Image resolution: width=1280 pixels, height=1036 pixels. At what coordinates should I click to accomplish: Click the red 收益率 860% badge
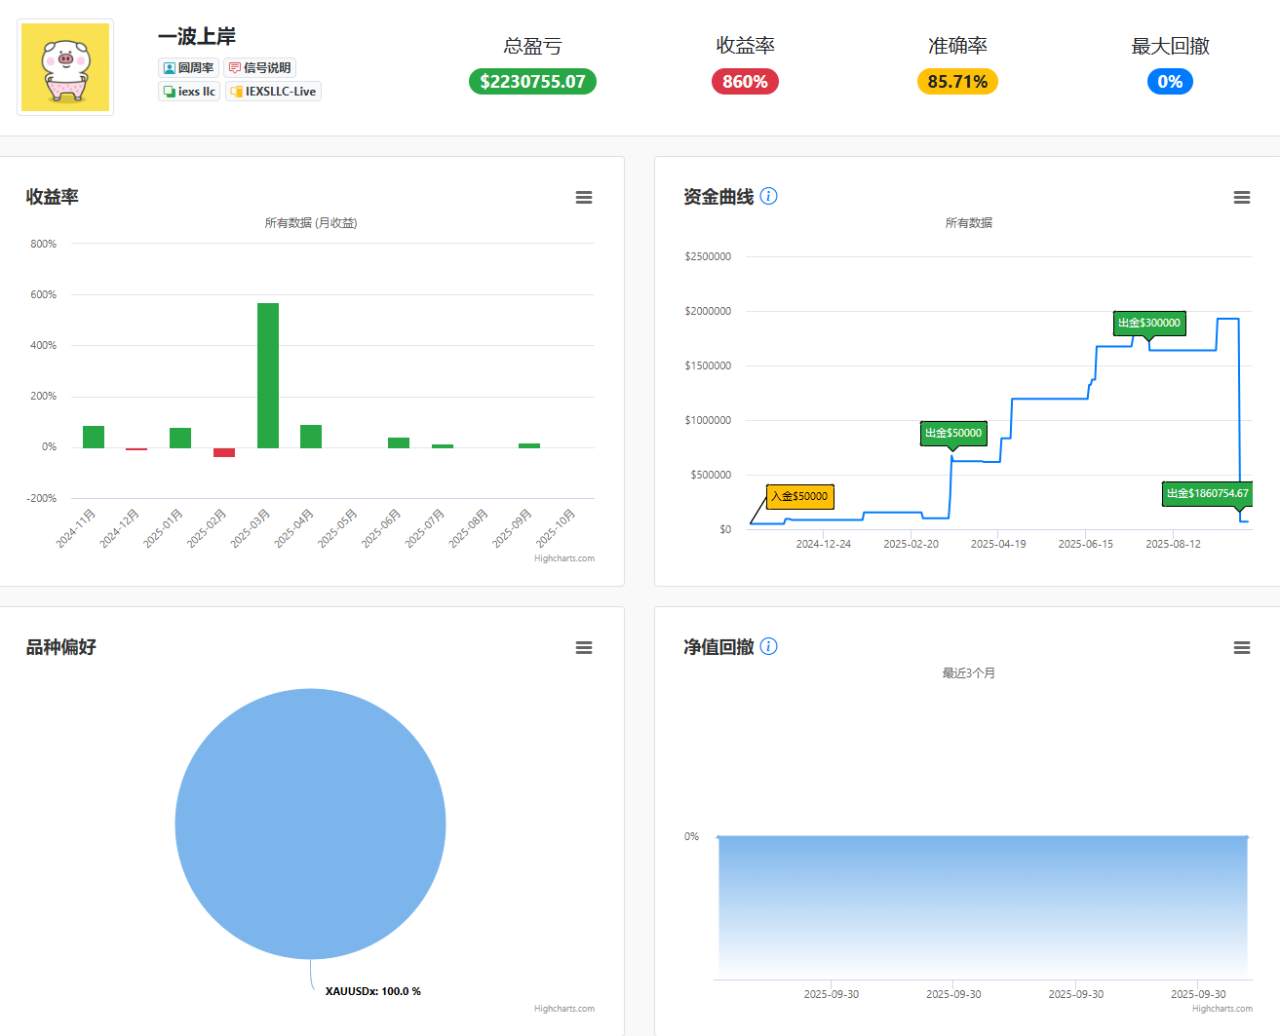pyautogui.click(x=744, y=82)
